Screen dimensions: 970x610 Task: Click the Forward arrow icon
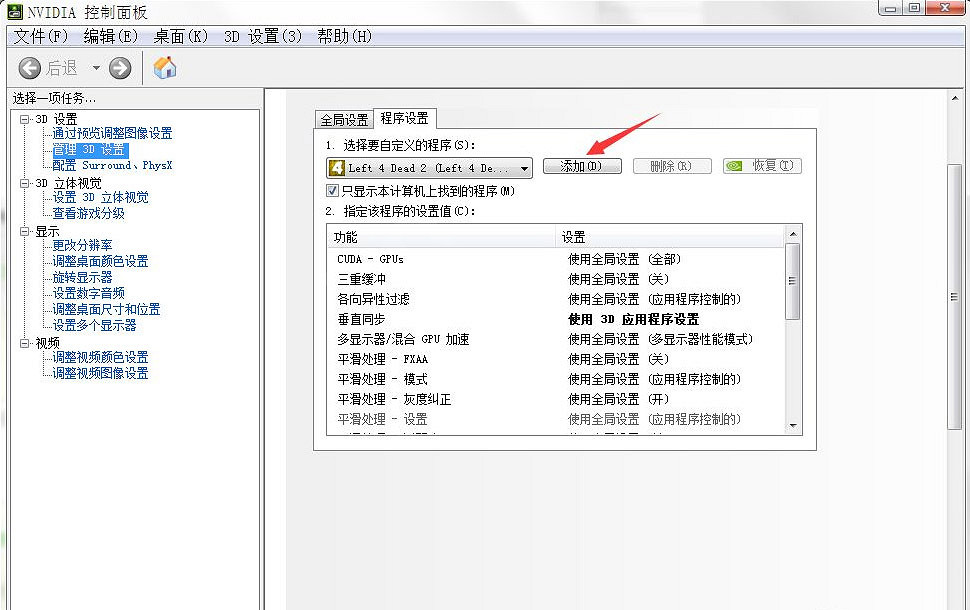[120, 68]
